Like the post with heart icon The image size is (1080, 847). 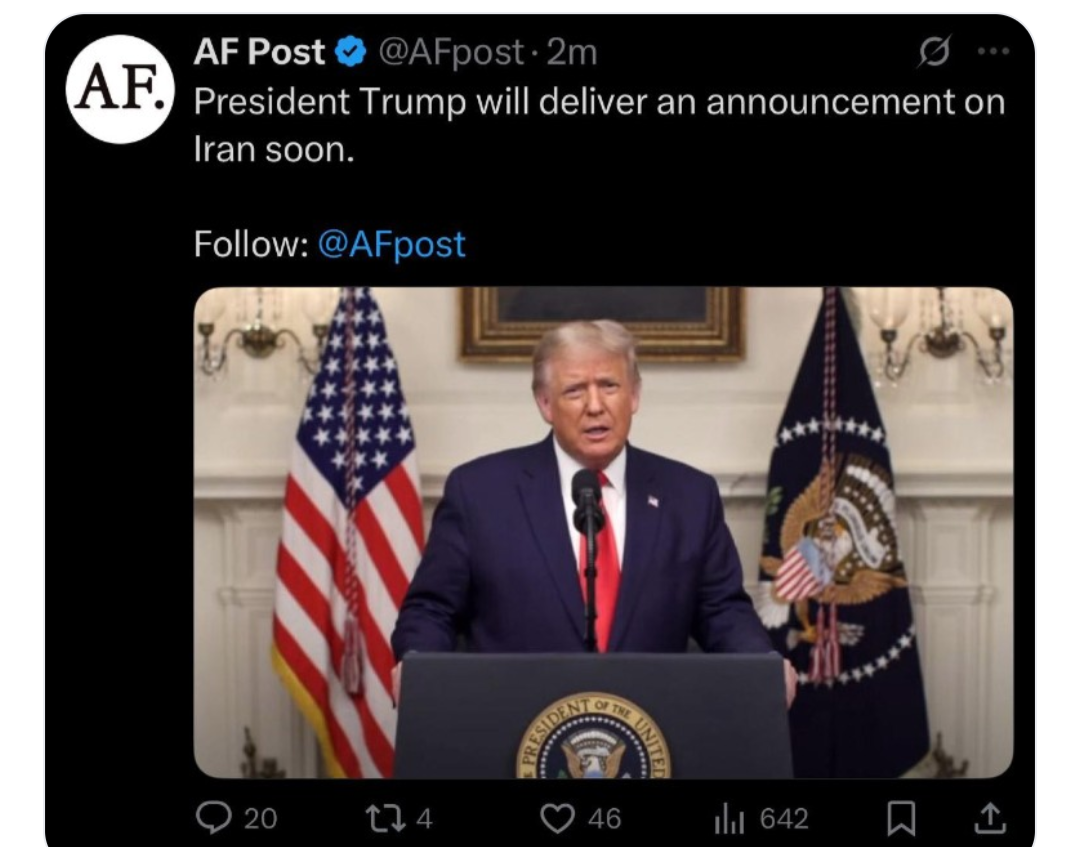tap(557, 819)
